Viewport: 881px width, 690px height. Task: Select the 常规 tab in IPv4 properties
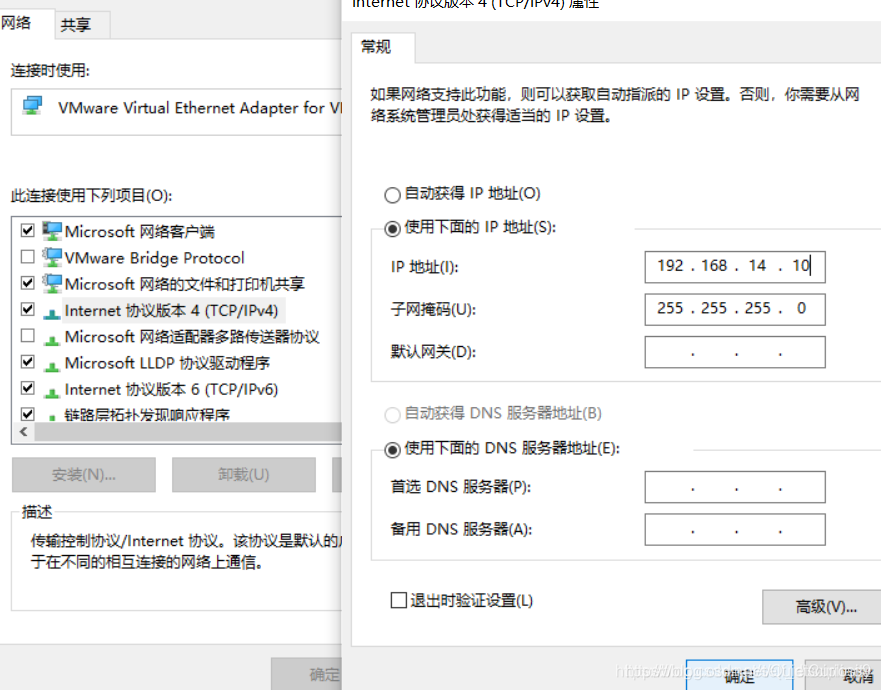pos(383,47)
